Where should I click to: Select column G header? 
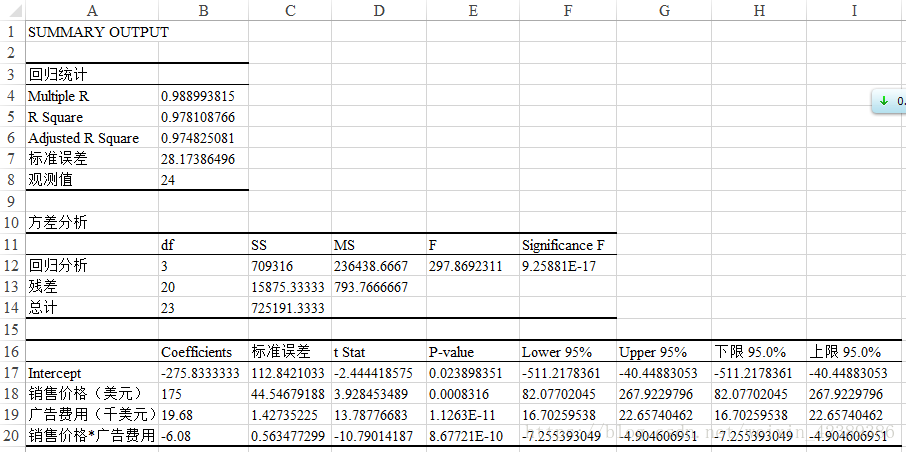click(664, 10)
